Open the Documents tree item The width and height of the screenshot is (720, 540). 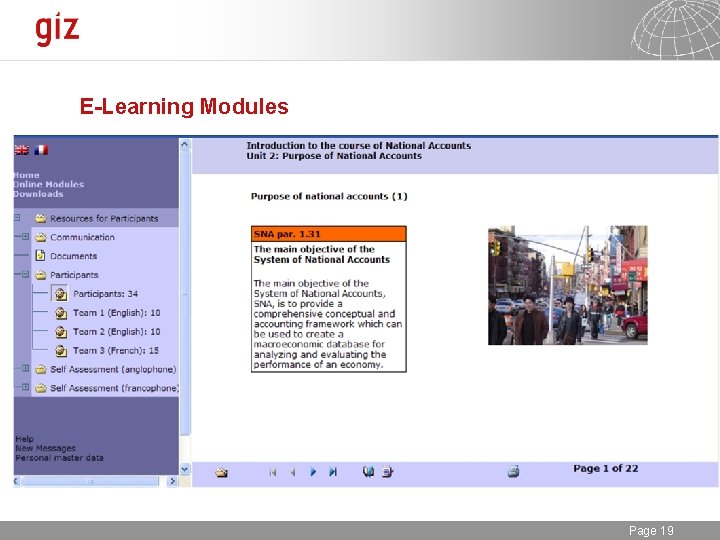point(73,256)
